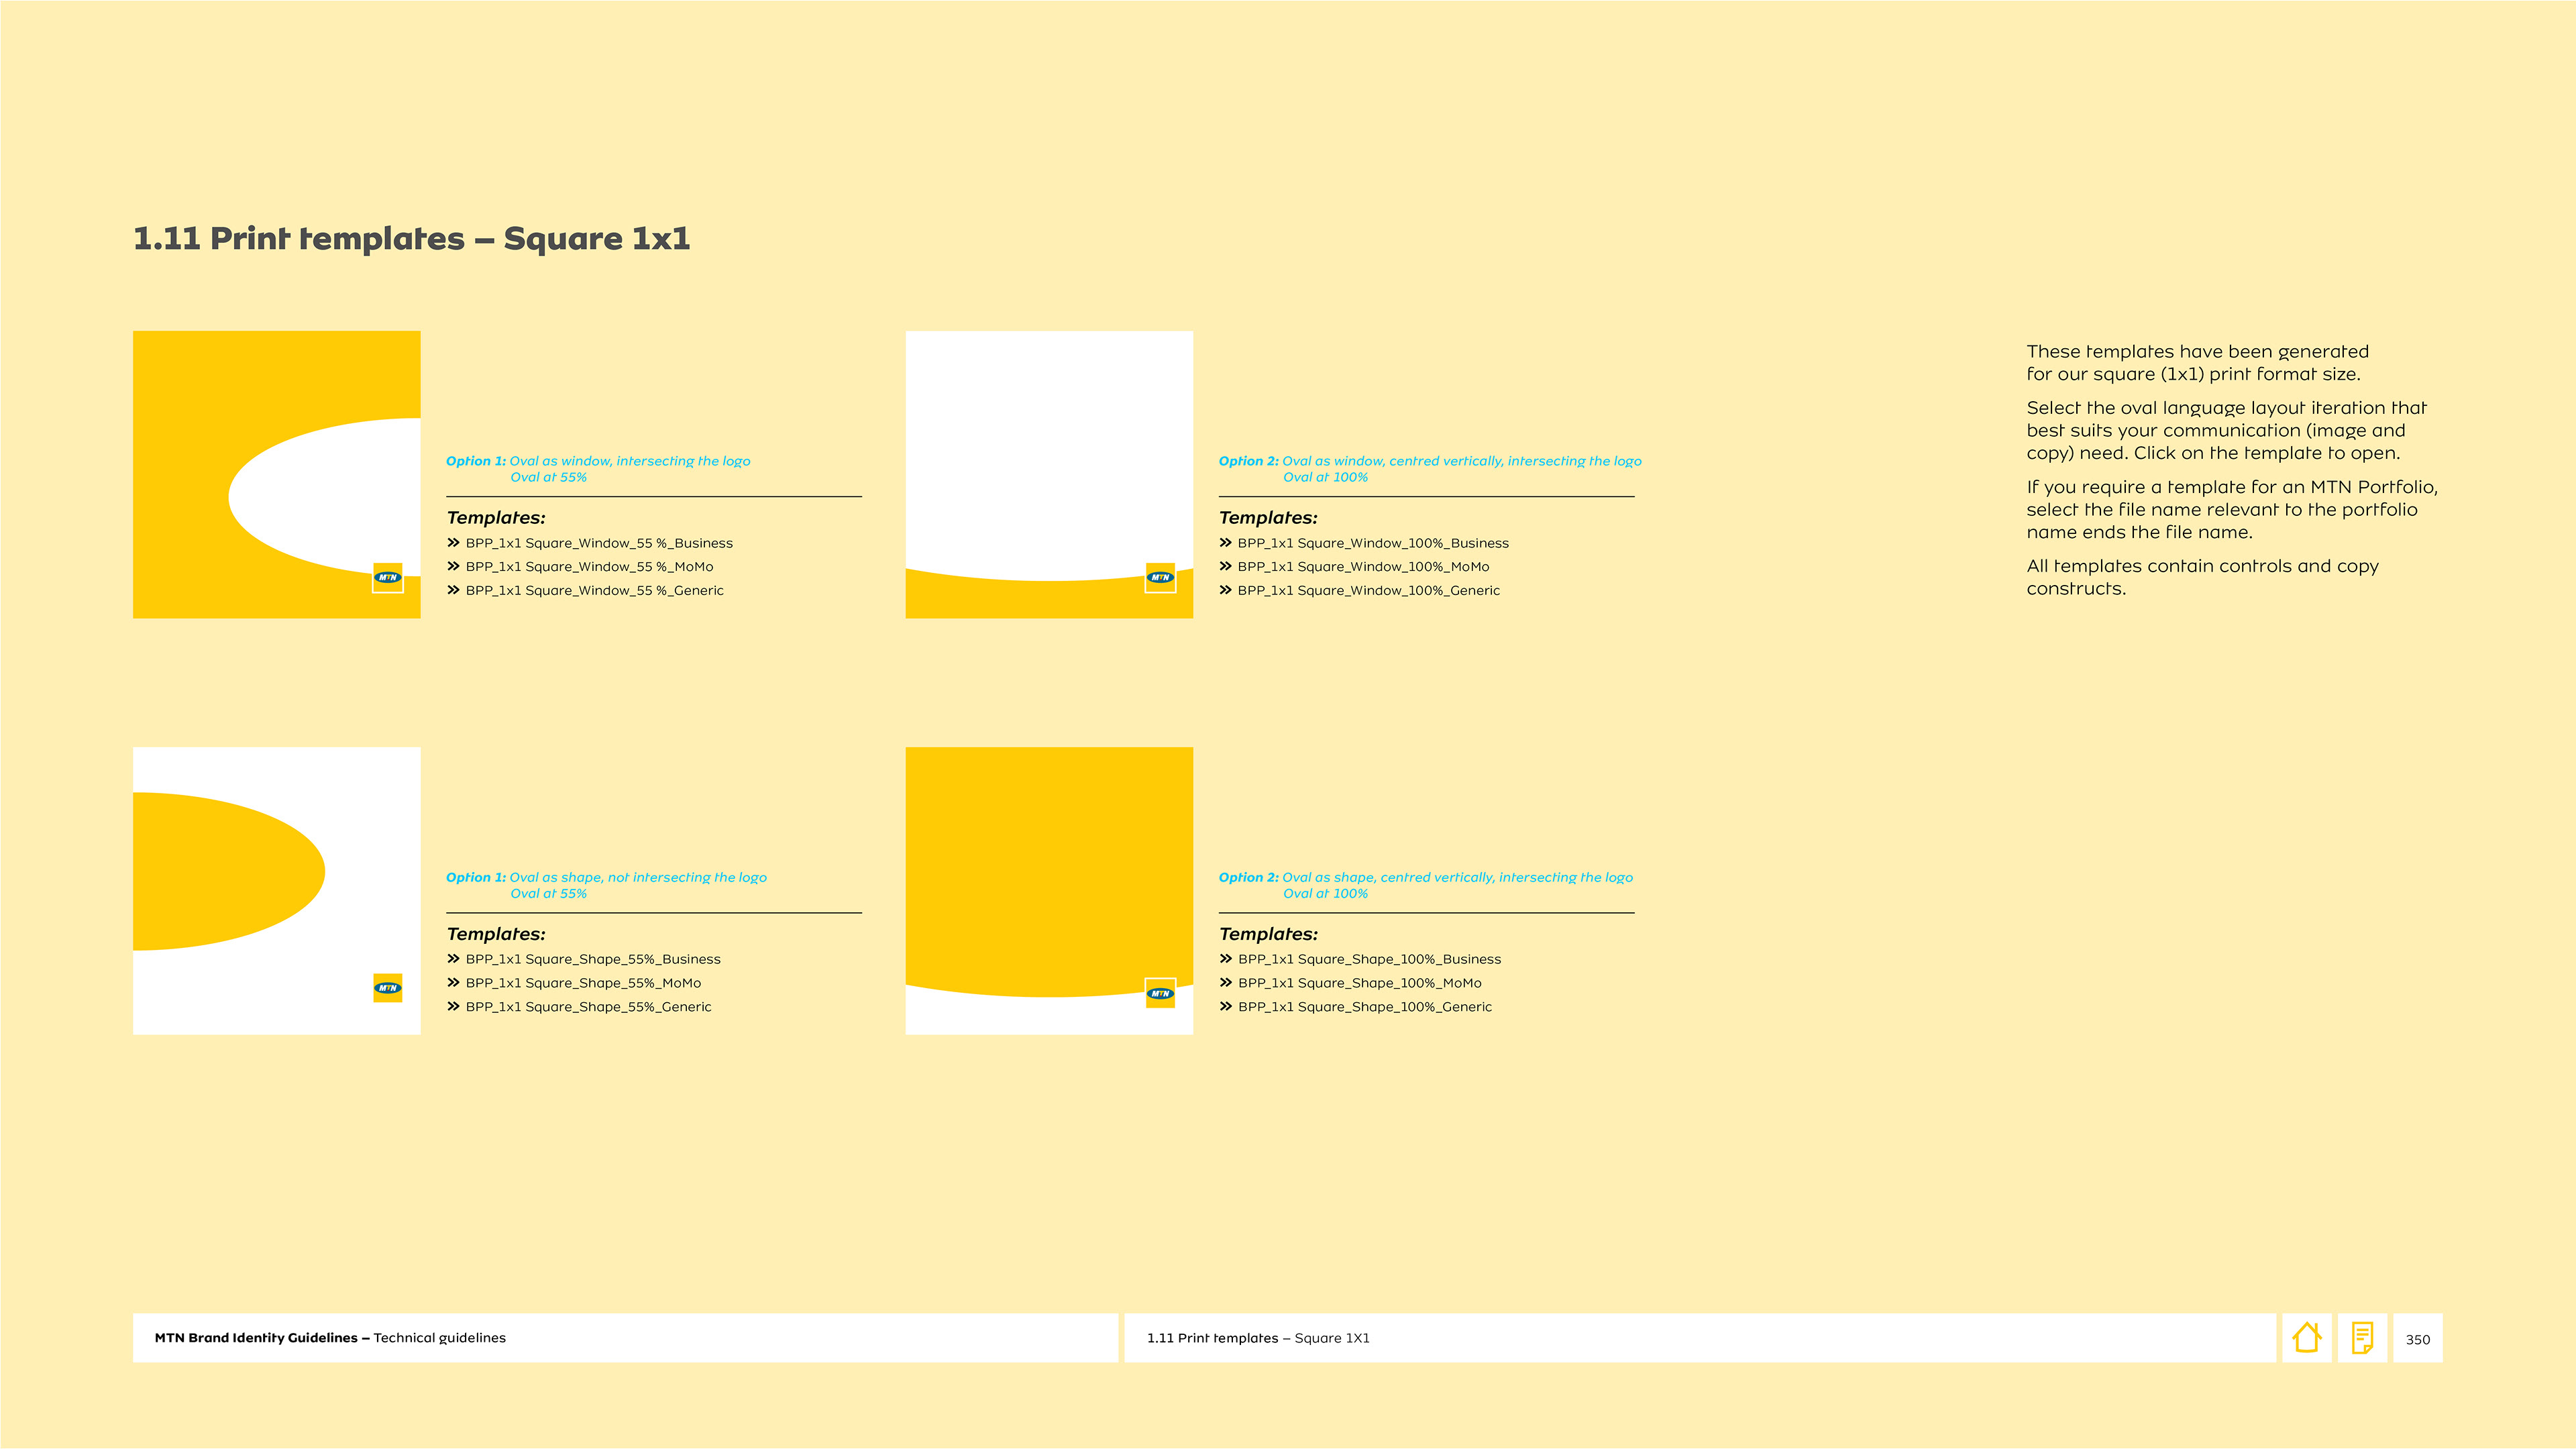Open BPP_1x1 Square_Window_55 %_Business template
Image resolution: width=2576 pixels, height=1449 pixels.
[x=599, y=543]
